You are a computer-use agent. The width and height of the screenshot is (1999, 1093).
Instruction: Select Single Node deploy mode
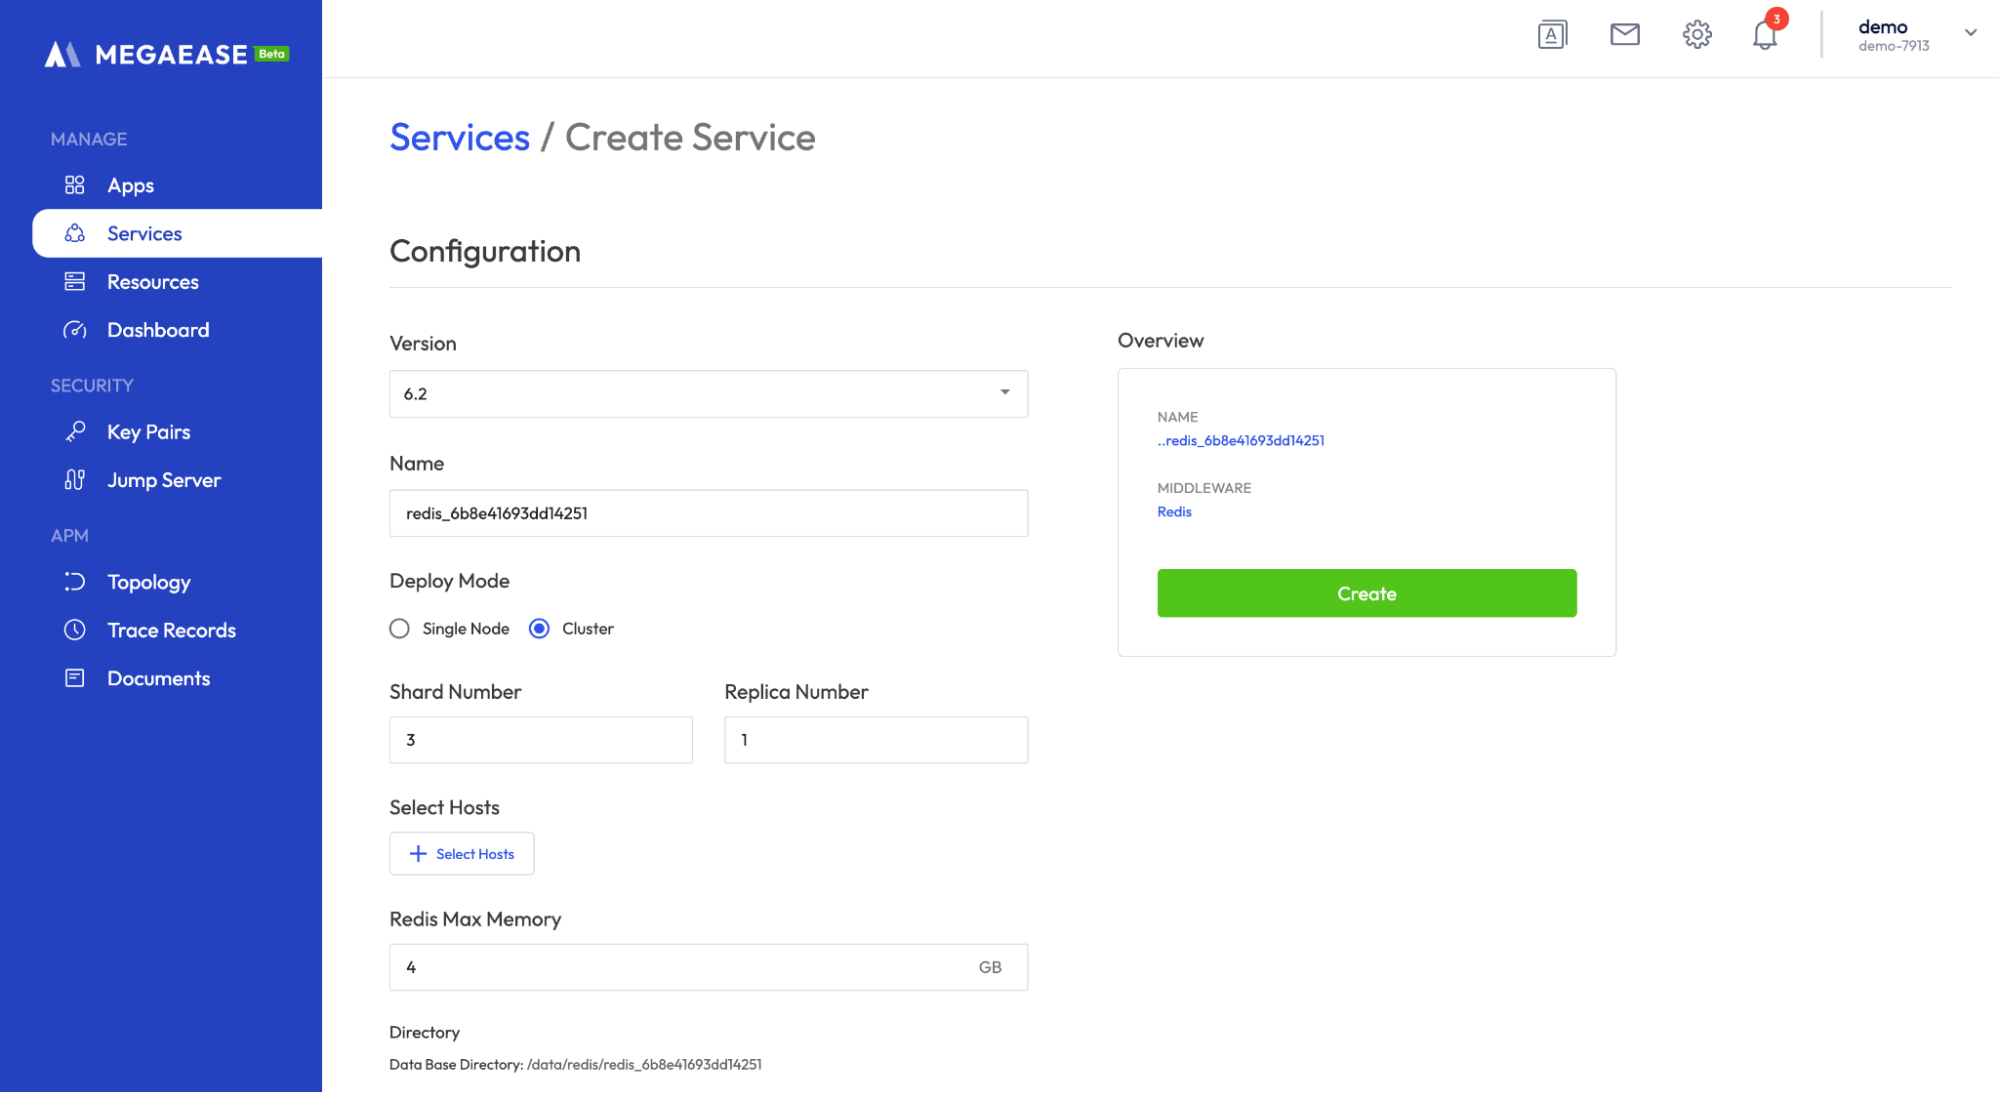point(400,629)
